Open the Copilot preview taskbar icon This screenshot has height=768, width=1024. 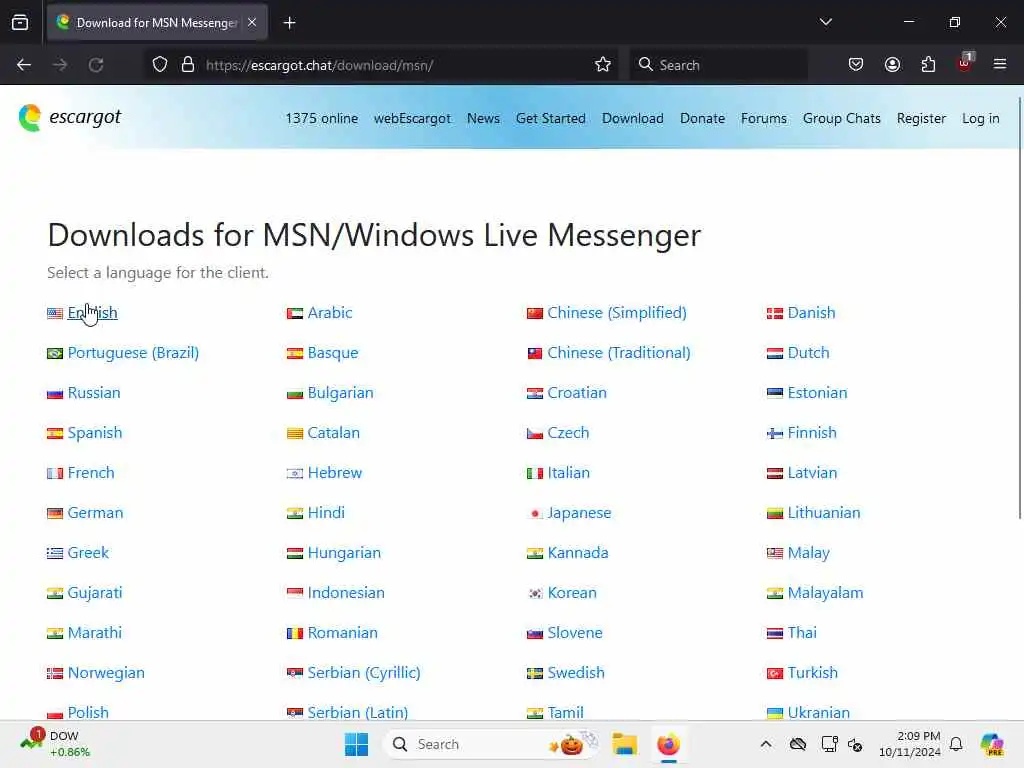992,744
